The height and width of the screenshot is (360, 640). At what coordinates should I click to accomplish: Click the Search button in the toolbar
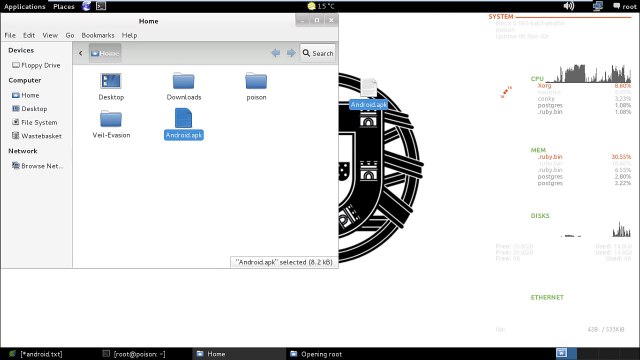point(318,53)
